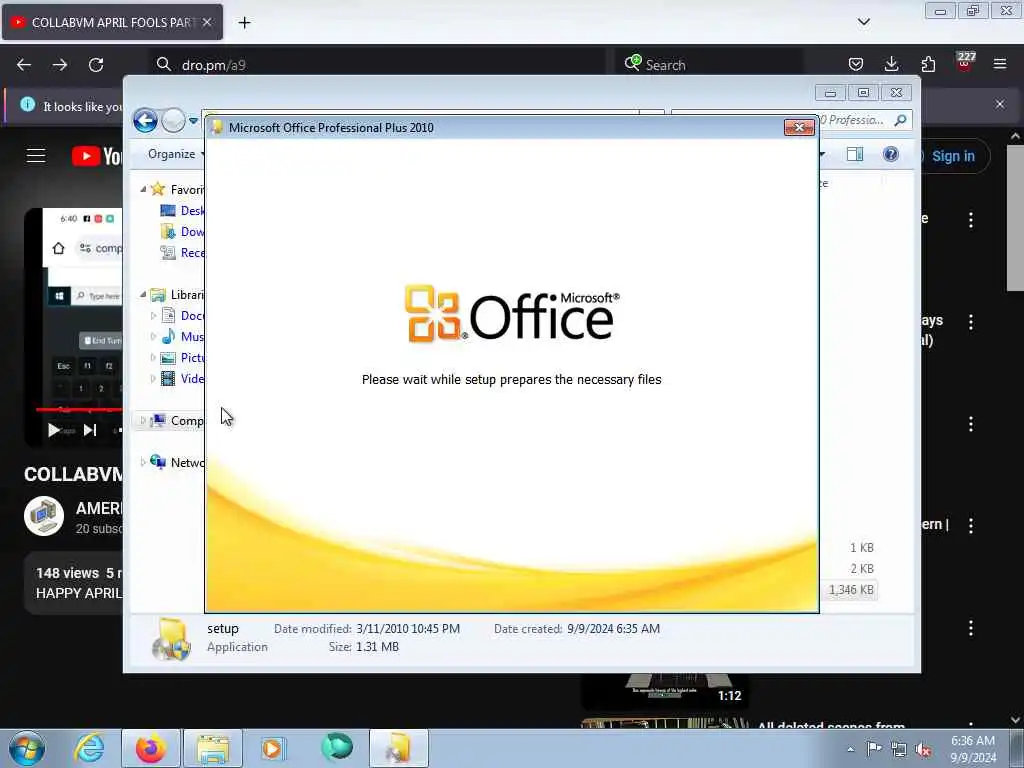Open the Firefox downloads panel
This screenshot has width=1024, height=768.
(891, 64)
